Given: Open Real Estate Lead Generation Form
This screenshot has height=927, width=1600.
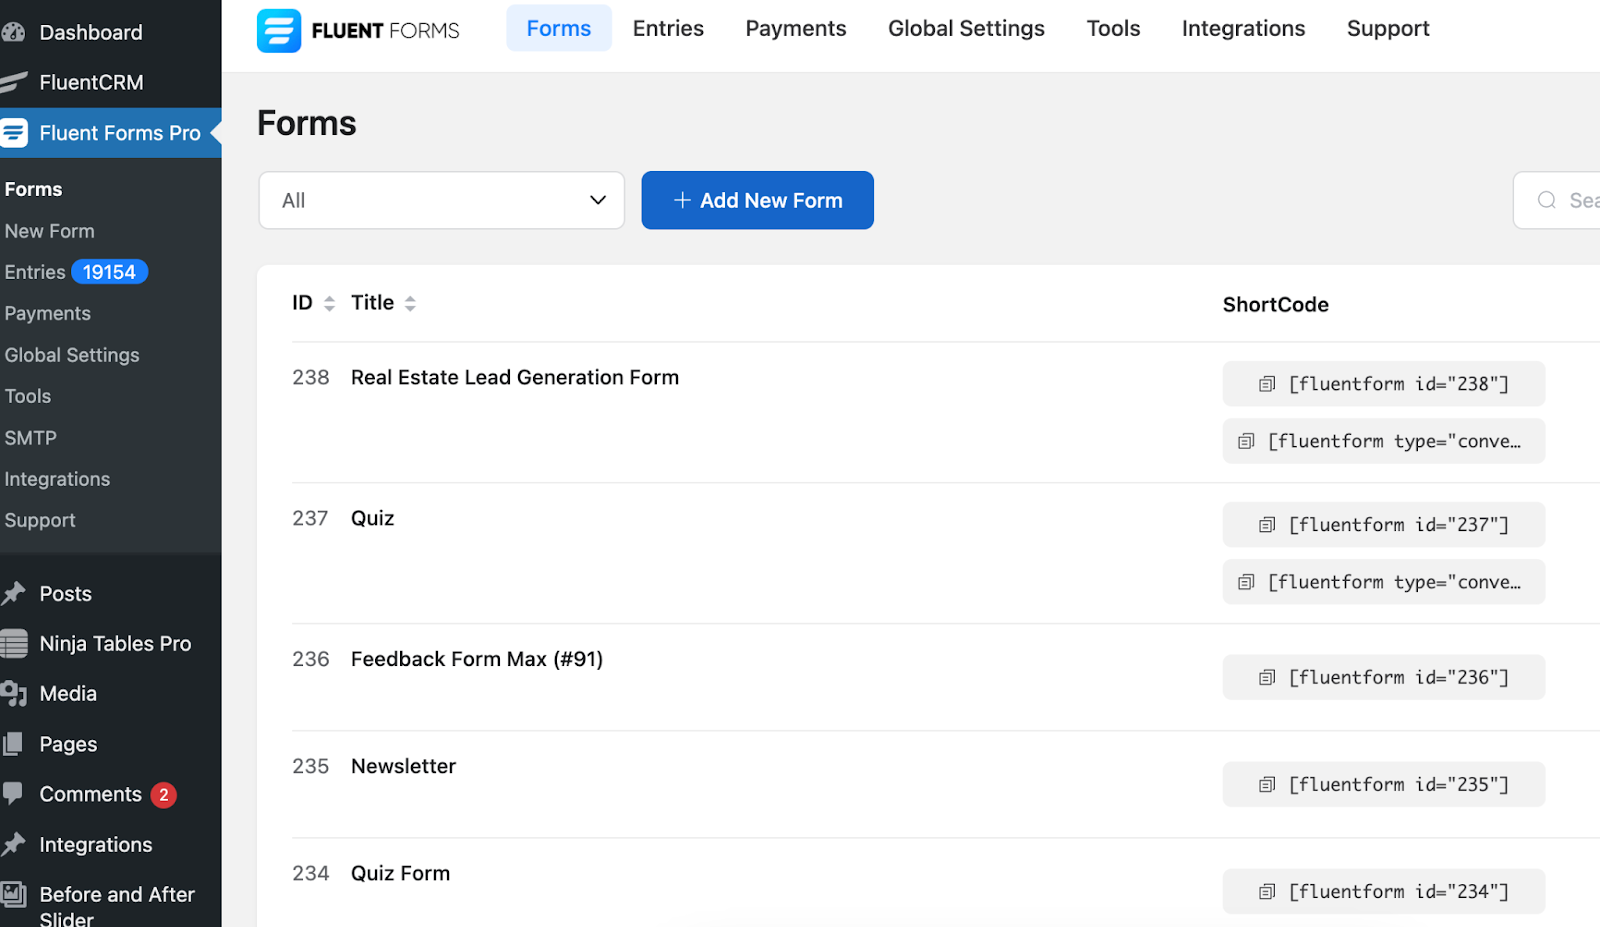Looking at the screenshot, I should 515,377.
